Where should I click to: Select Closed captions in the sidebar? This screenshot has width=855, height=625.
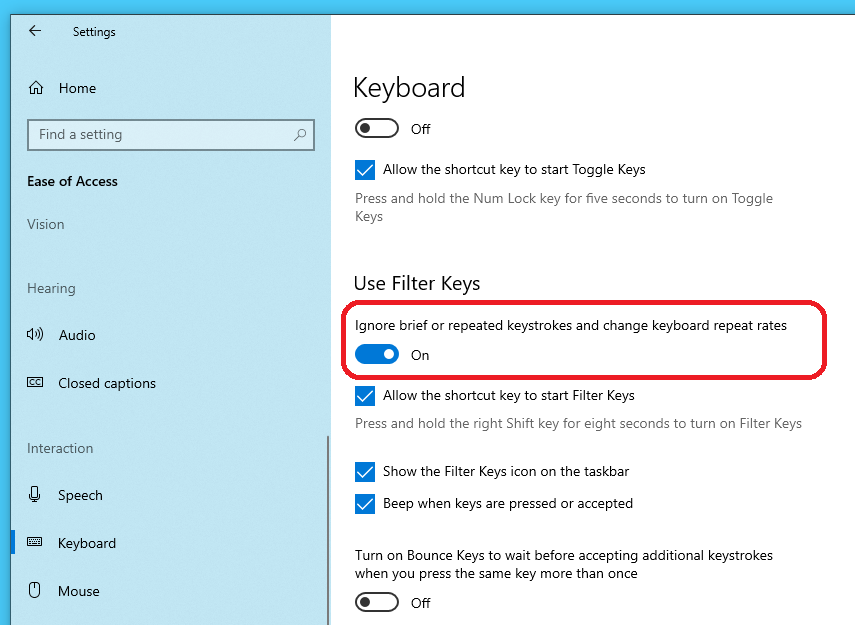(x=107, y=383)
